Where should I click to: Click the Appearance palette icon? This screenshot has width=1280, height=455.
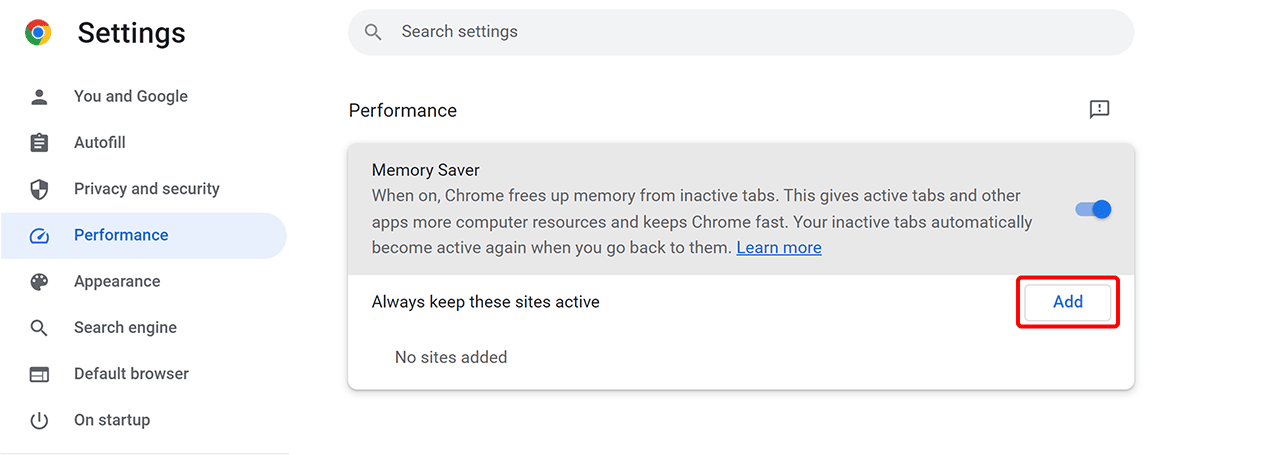coord(39,282)
